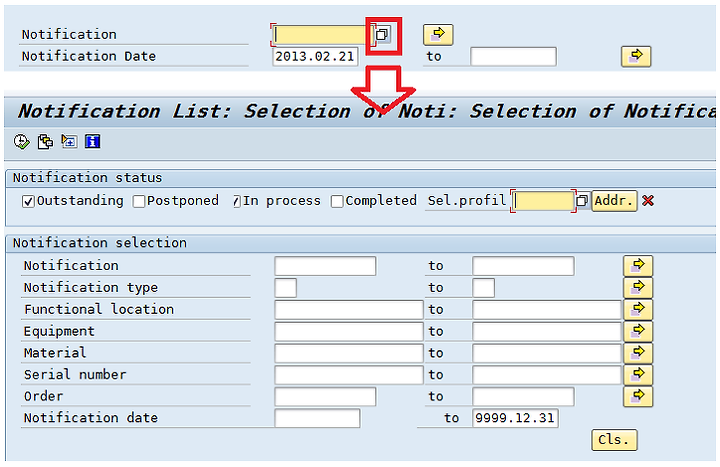720x467 pixels.
Task: Click the Notification type 'from' field
Action: coord(286,288)
